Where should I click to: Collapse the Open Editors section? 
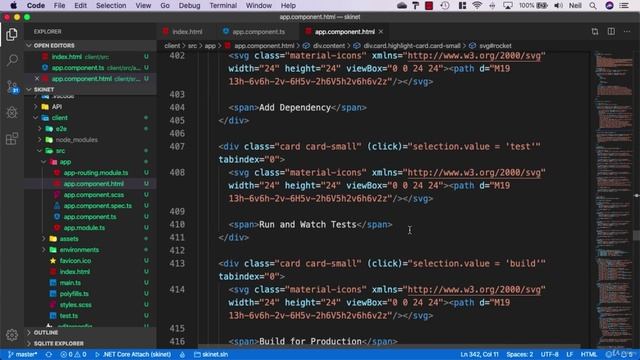(29, 45)
